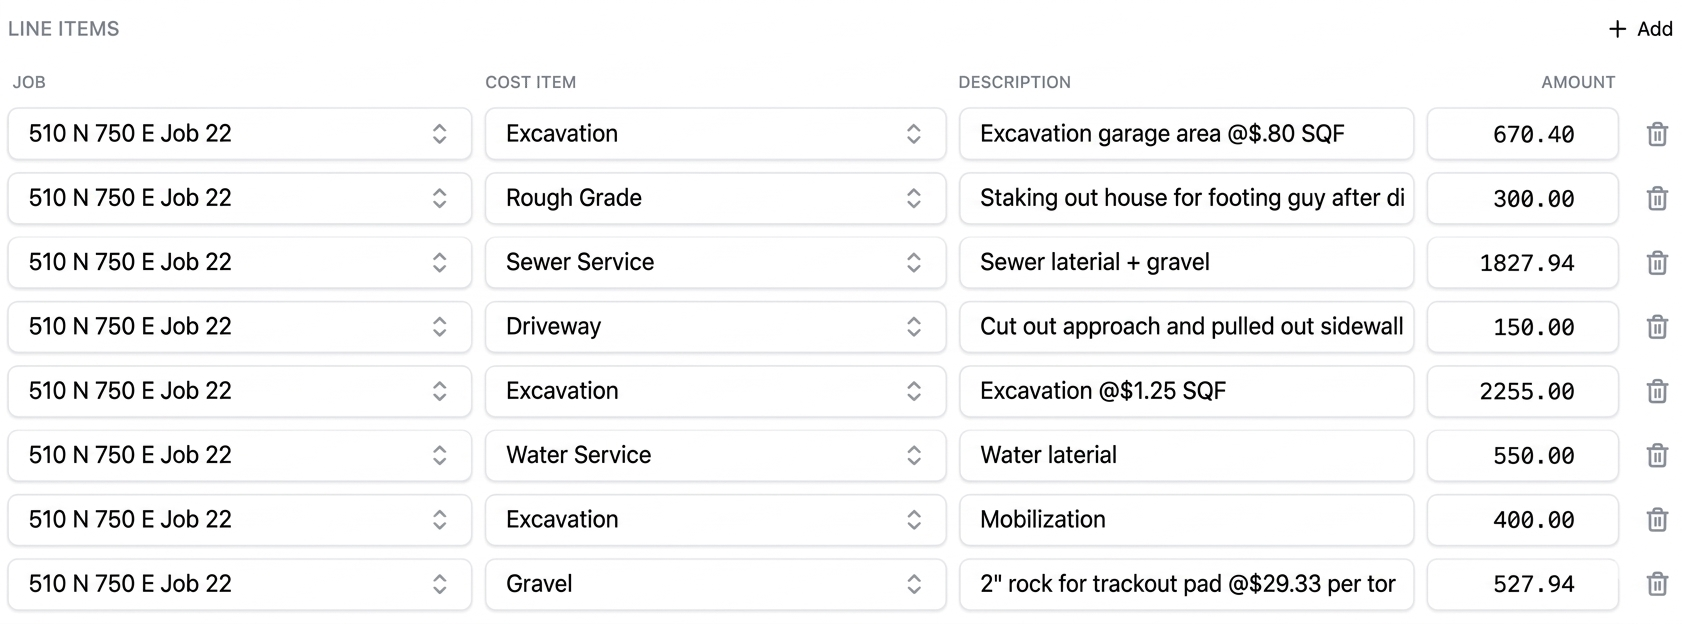This screenshot has width=1682, height=624.
Task: Open the Rough Grade cost item dropdown
Action: (914, 198)
